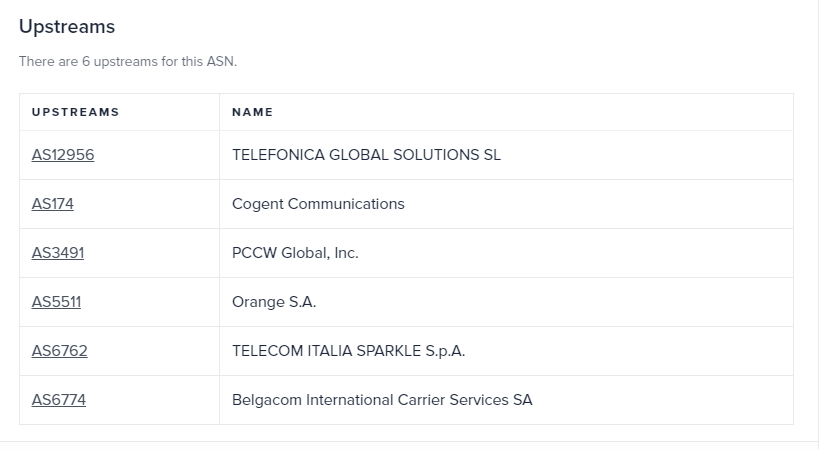
Task: Visit the AS6774 link
Action: (59, 400)
